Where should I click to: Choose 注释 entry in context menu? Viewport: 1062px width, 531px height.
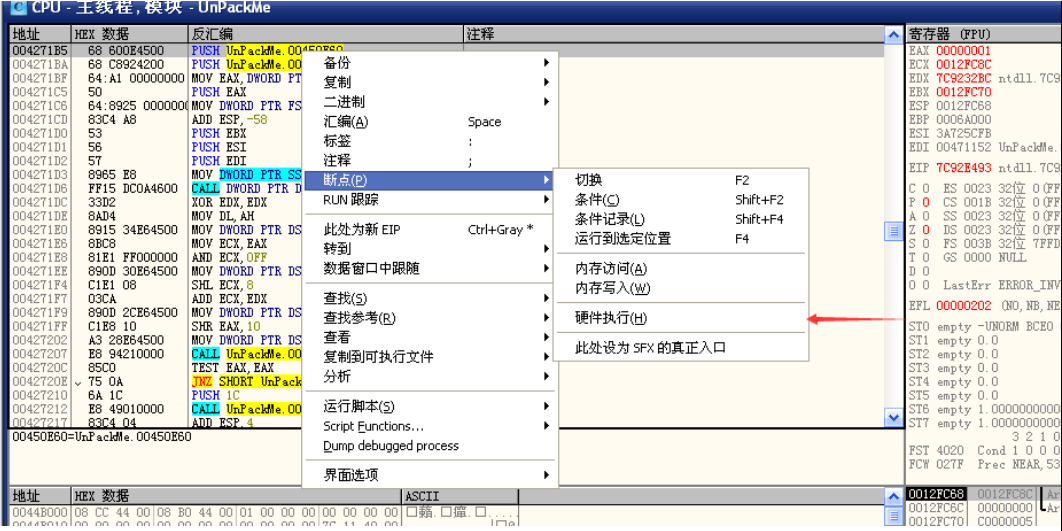[x=430, y=161]
